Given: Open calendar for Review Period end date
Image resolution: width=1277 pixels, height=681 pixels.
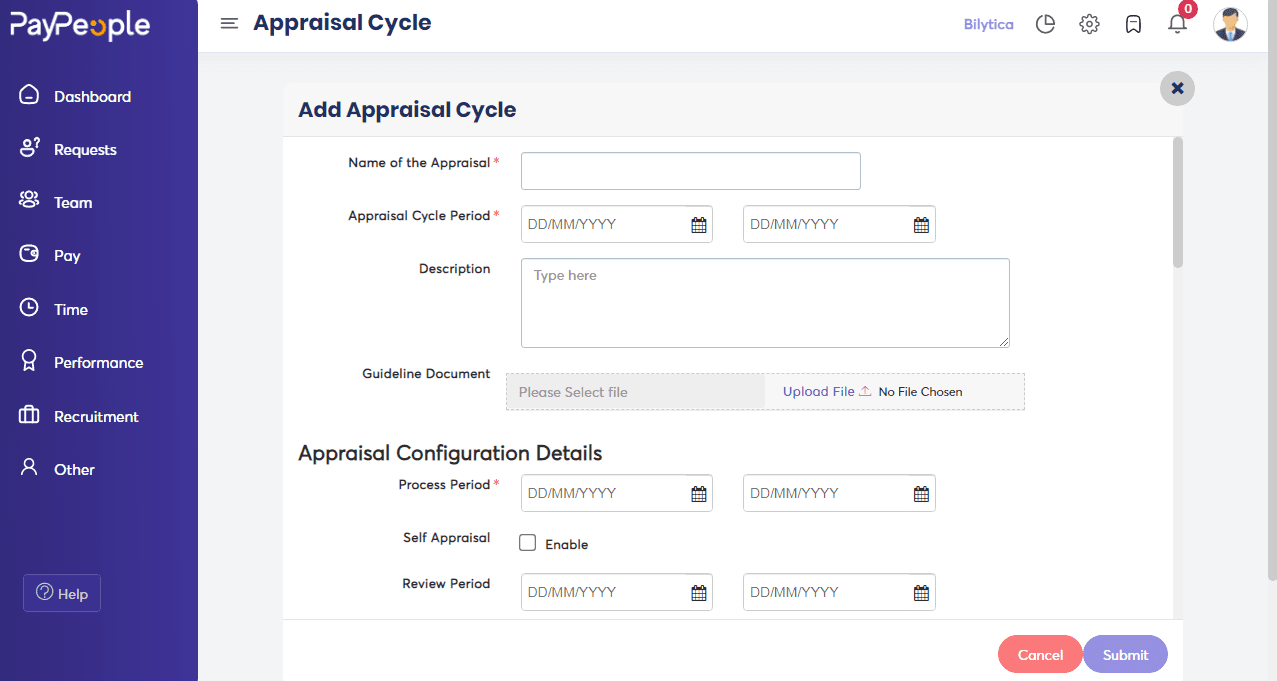Looking at the screenshot, I should pyautogui.click(x=921, y=592).
